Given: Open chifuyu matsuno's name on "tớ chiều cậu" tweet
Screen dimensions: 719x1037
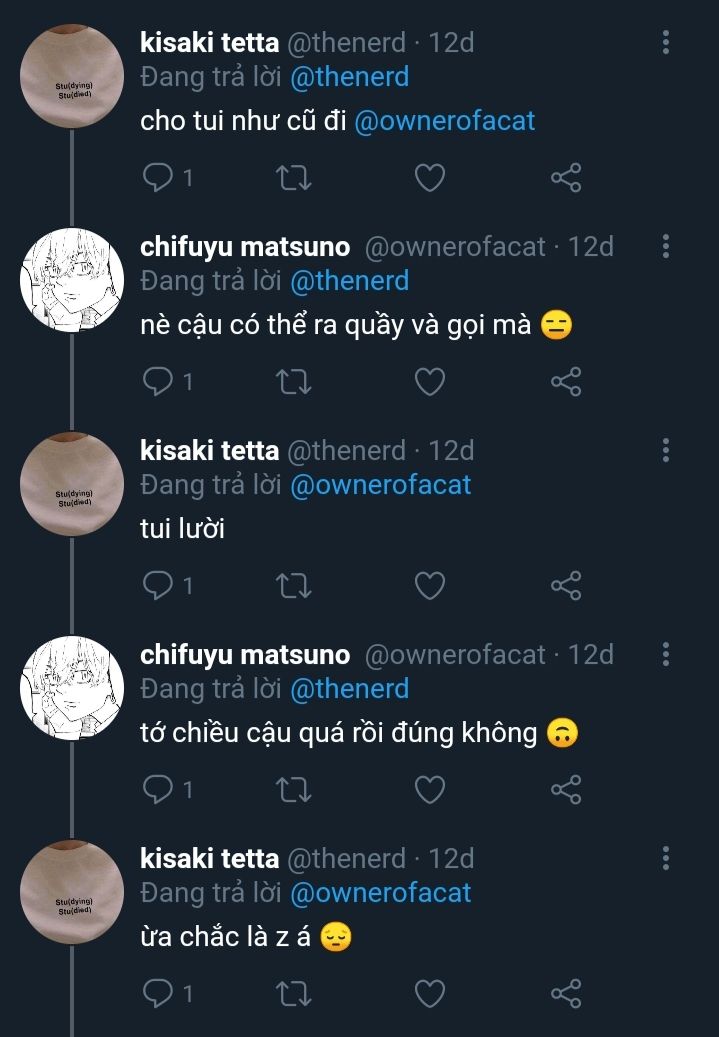Looking at the screenshot, I should click(x=245, y=655).
